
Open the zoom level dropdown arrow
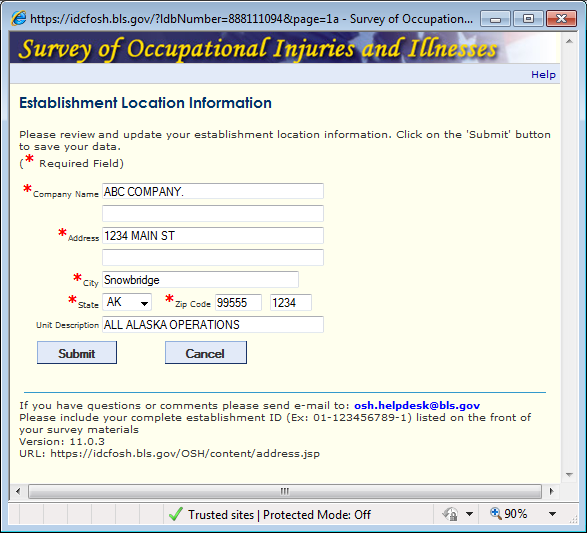[x=552, y=514]
